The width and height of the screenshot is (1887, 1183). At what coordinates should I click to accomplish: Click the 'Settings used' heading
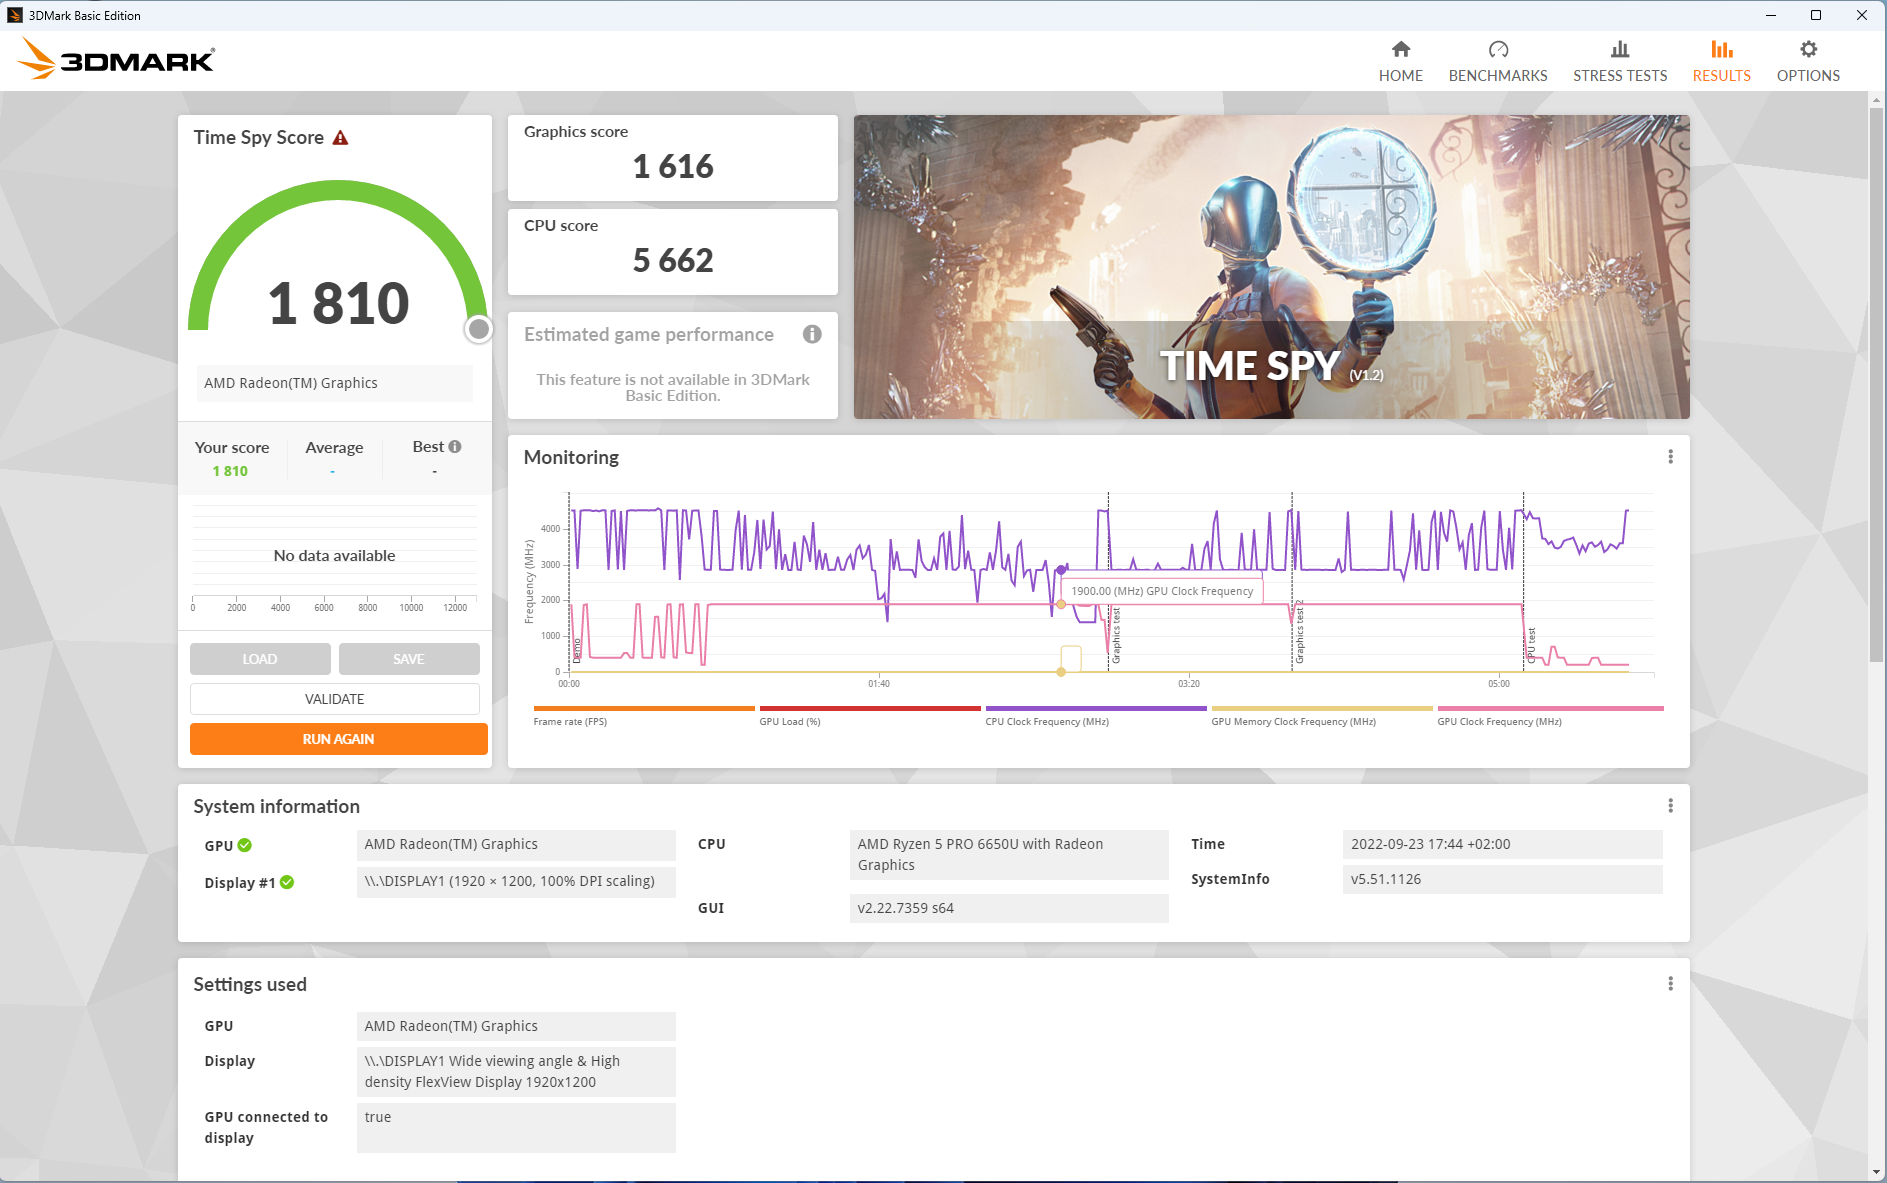click(x=250, y=984)
